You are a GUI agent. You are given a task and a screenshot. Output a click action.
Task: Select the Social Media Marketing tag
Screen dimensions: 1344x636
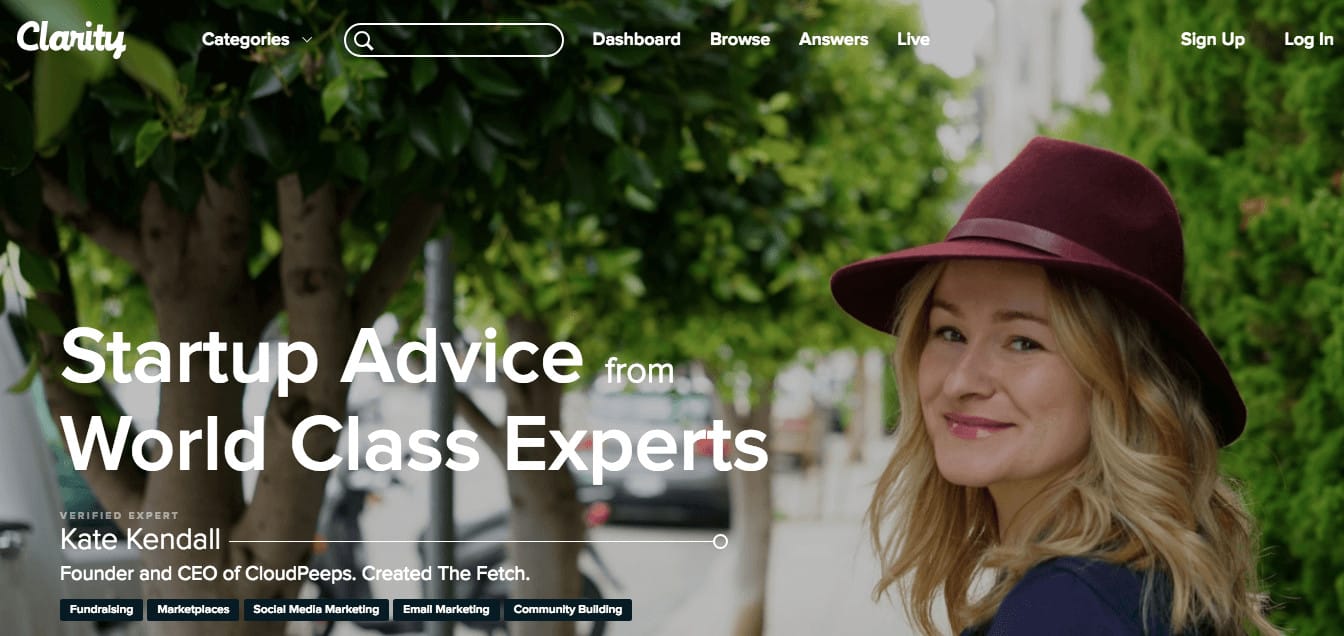tap(316, 609)
